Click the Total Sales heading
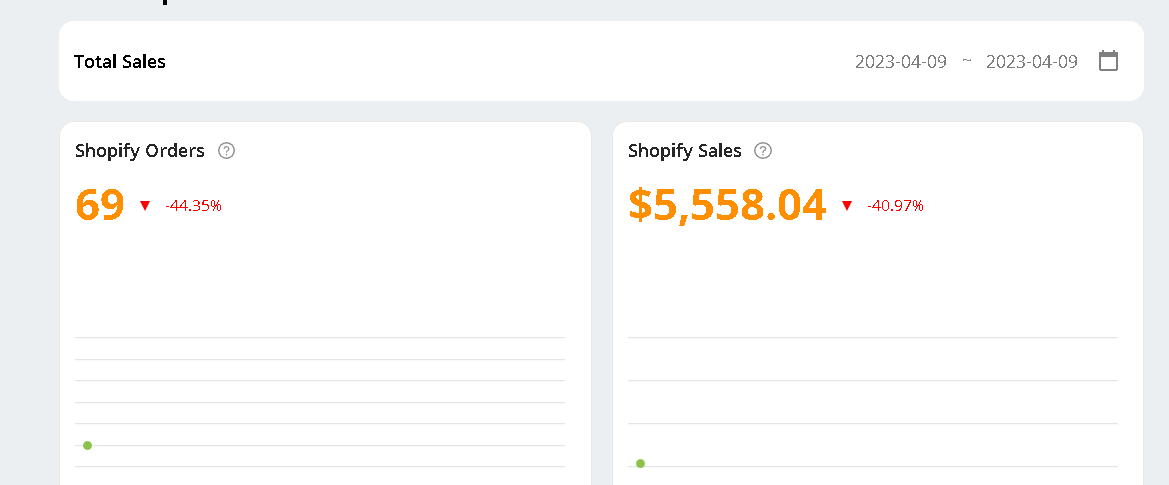This screenshot has width=1169, height=485. point(120,62)
